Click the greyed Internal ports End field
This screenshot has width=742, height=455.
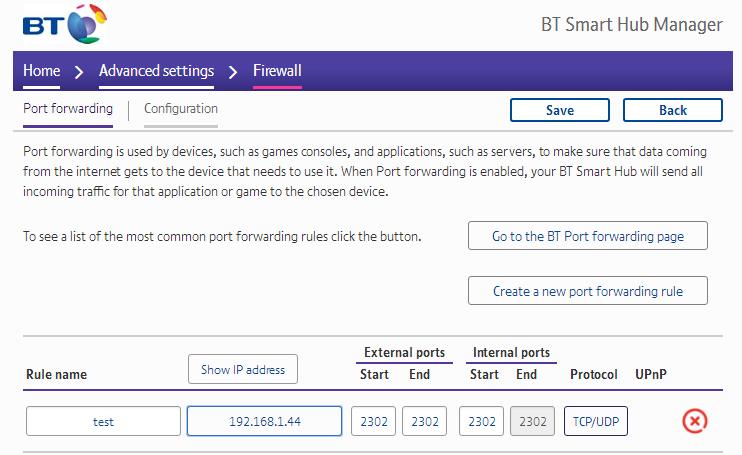[532, 421]
